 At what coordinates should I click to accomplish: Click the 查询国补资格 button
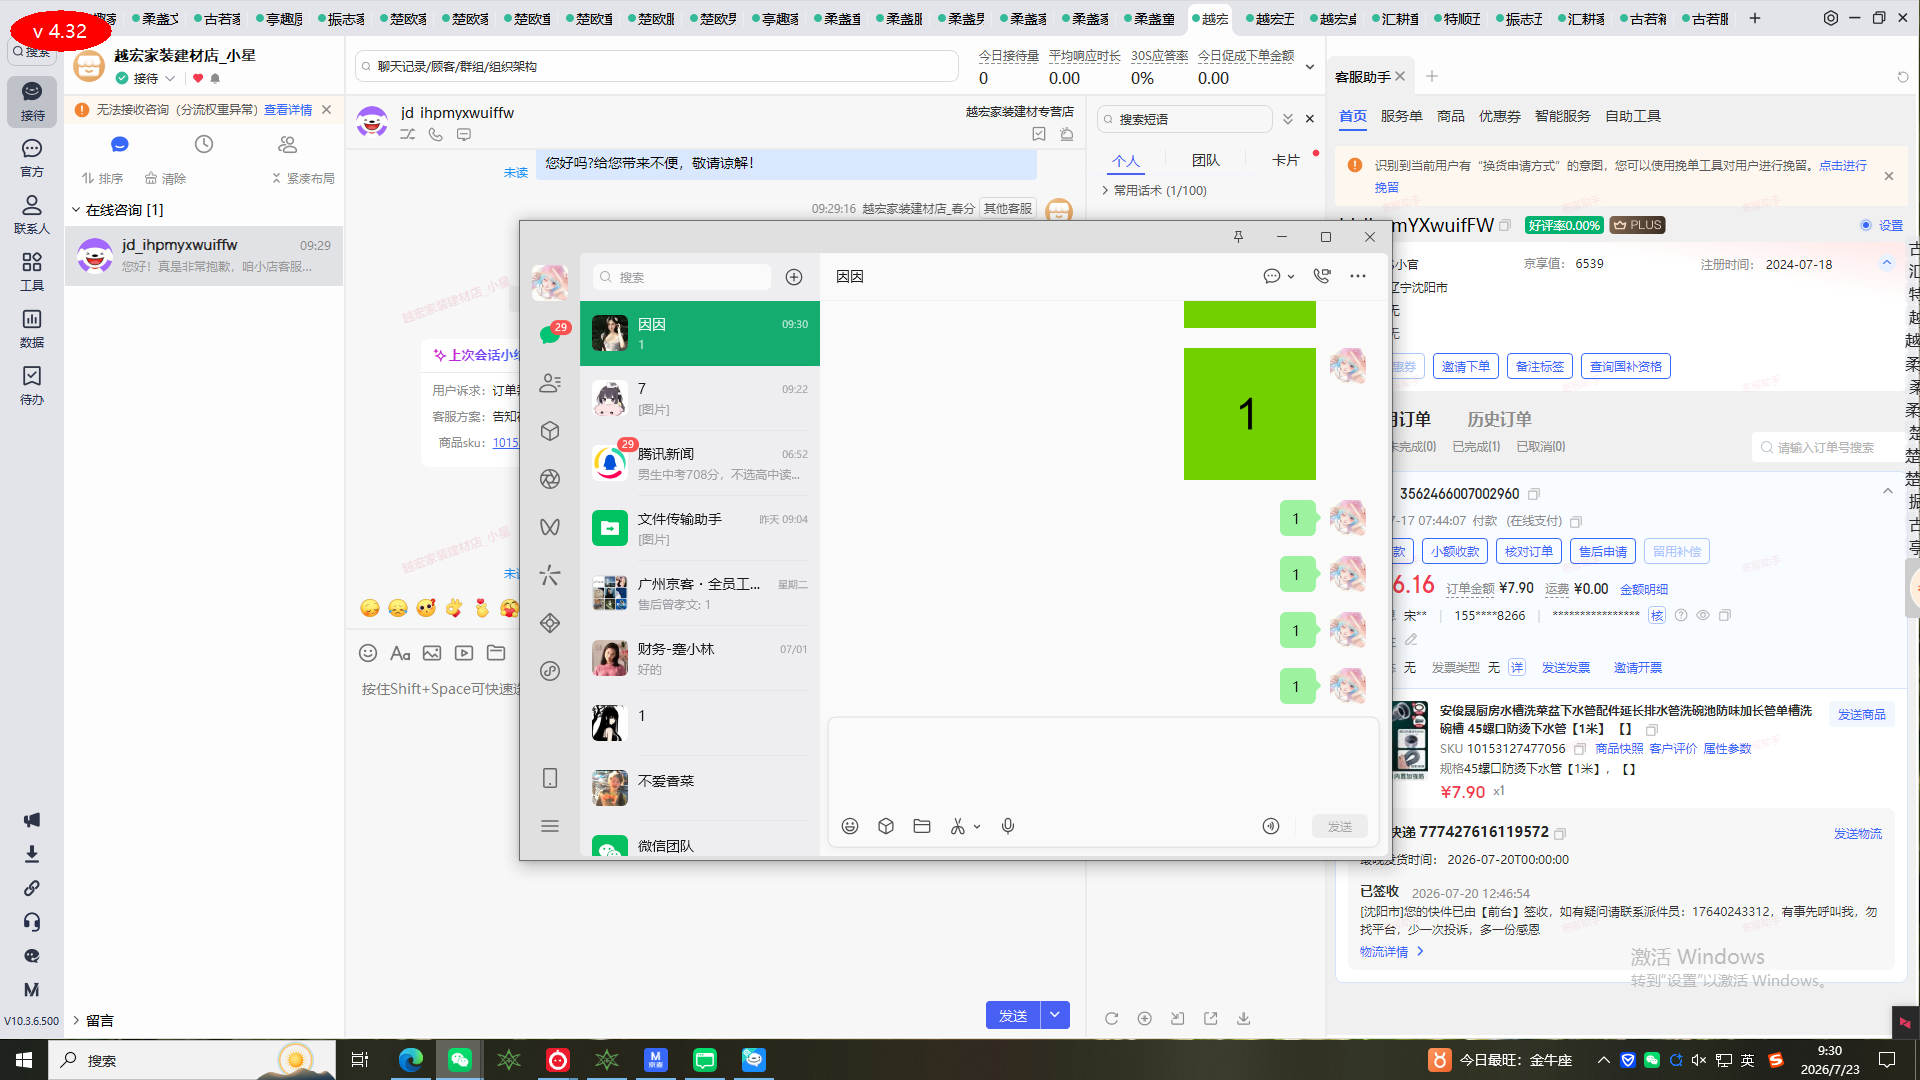(1626, 366)
